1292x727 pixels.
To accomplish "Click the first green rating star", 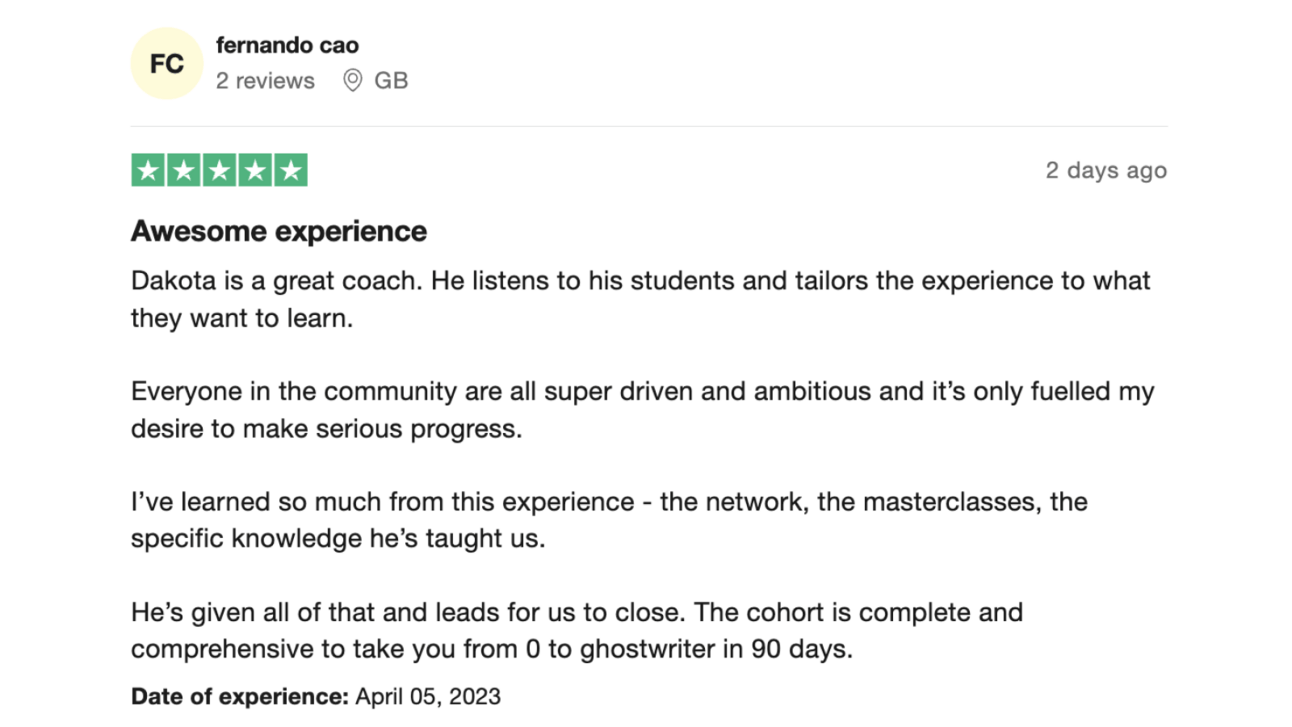I will coord(148,171).
